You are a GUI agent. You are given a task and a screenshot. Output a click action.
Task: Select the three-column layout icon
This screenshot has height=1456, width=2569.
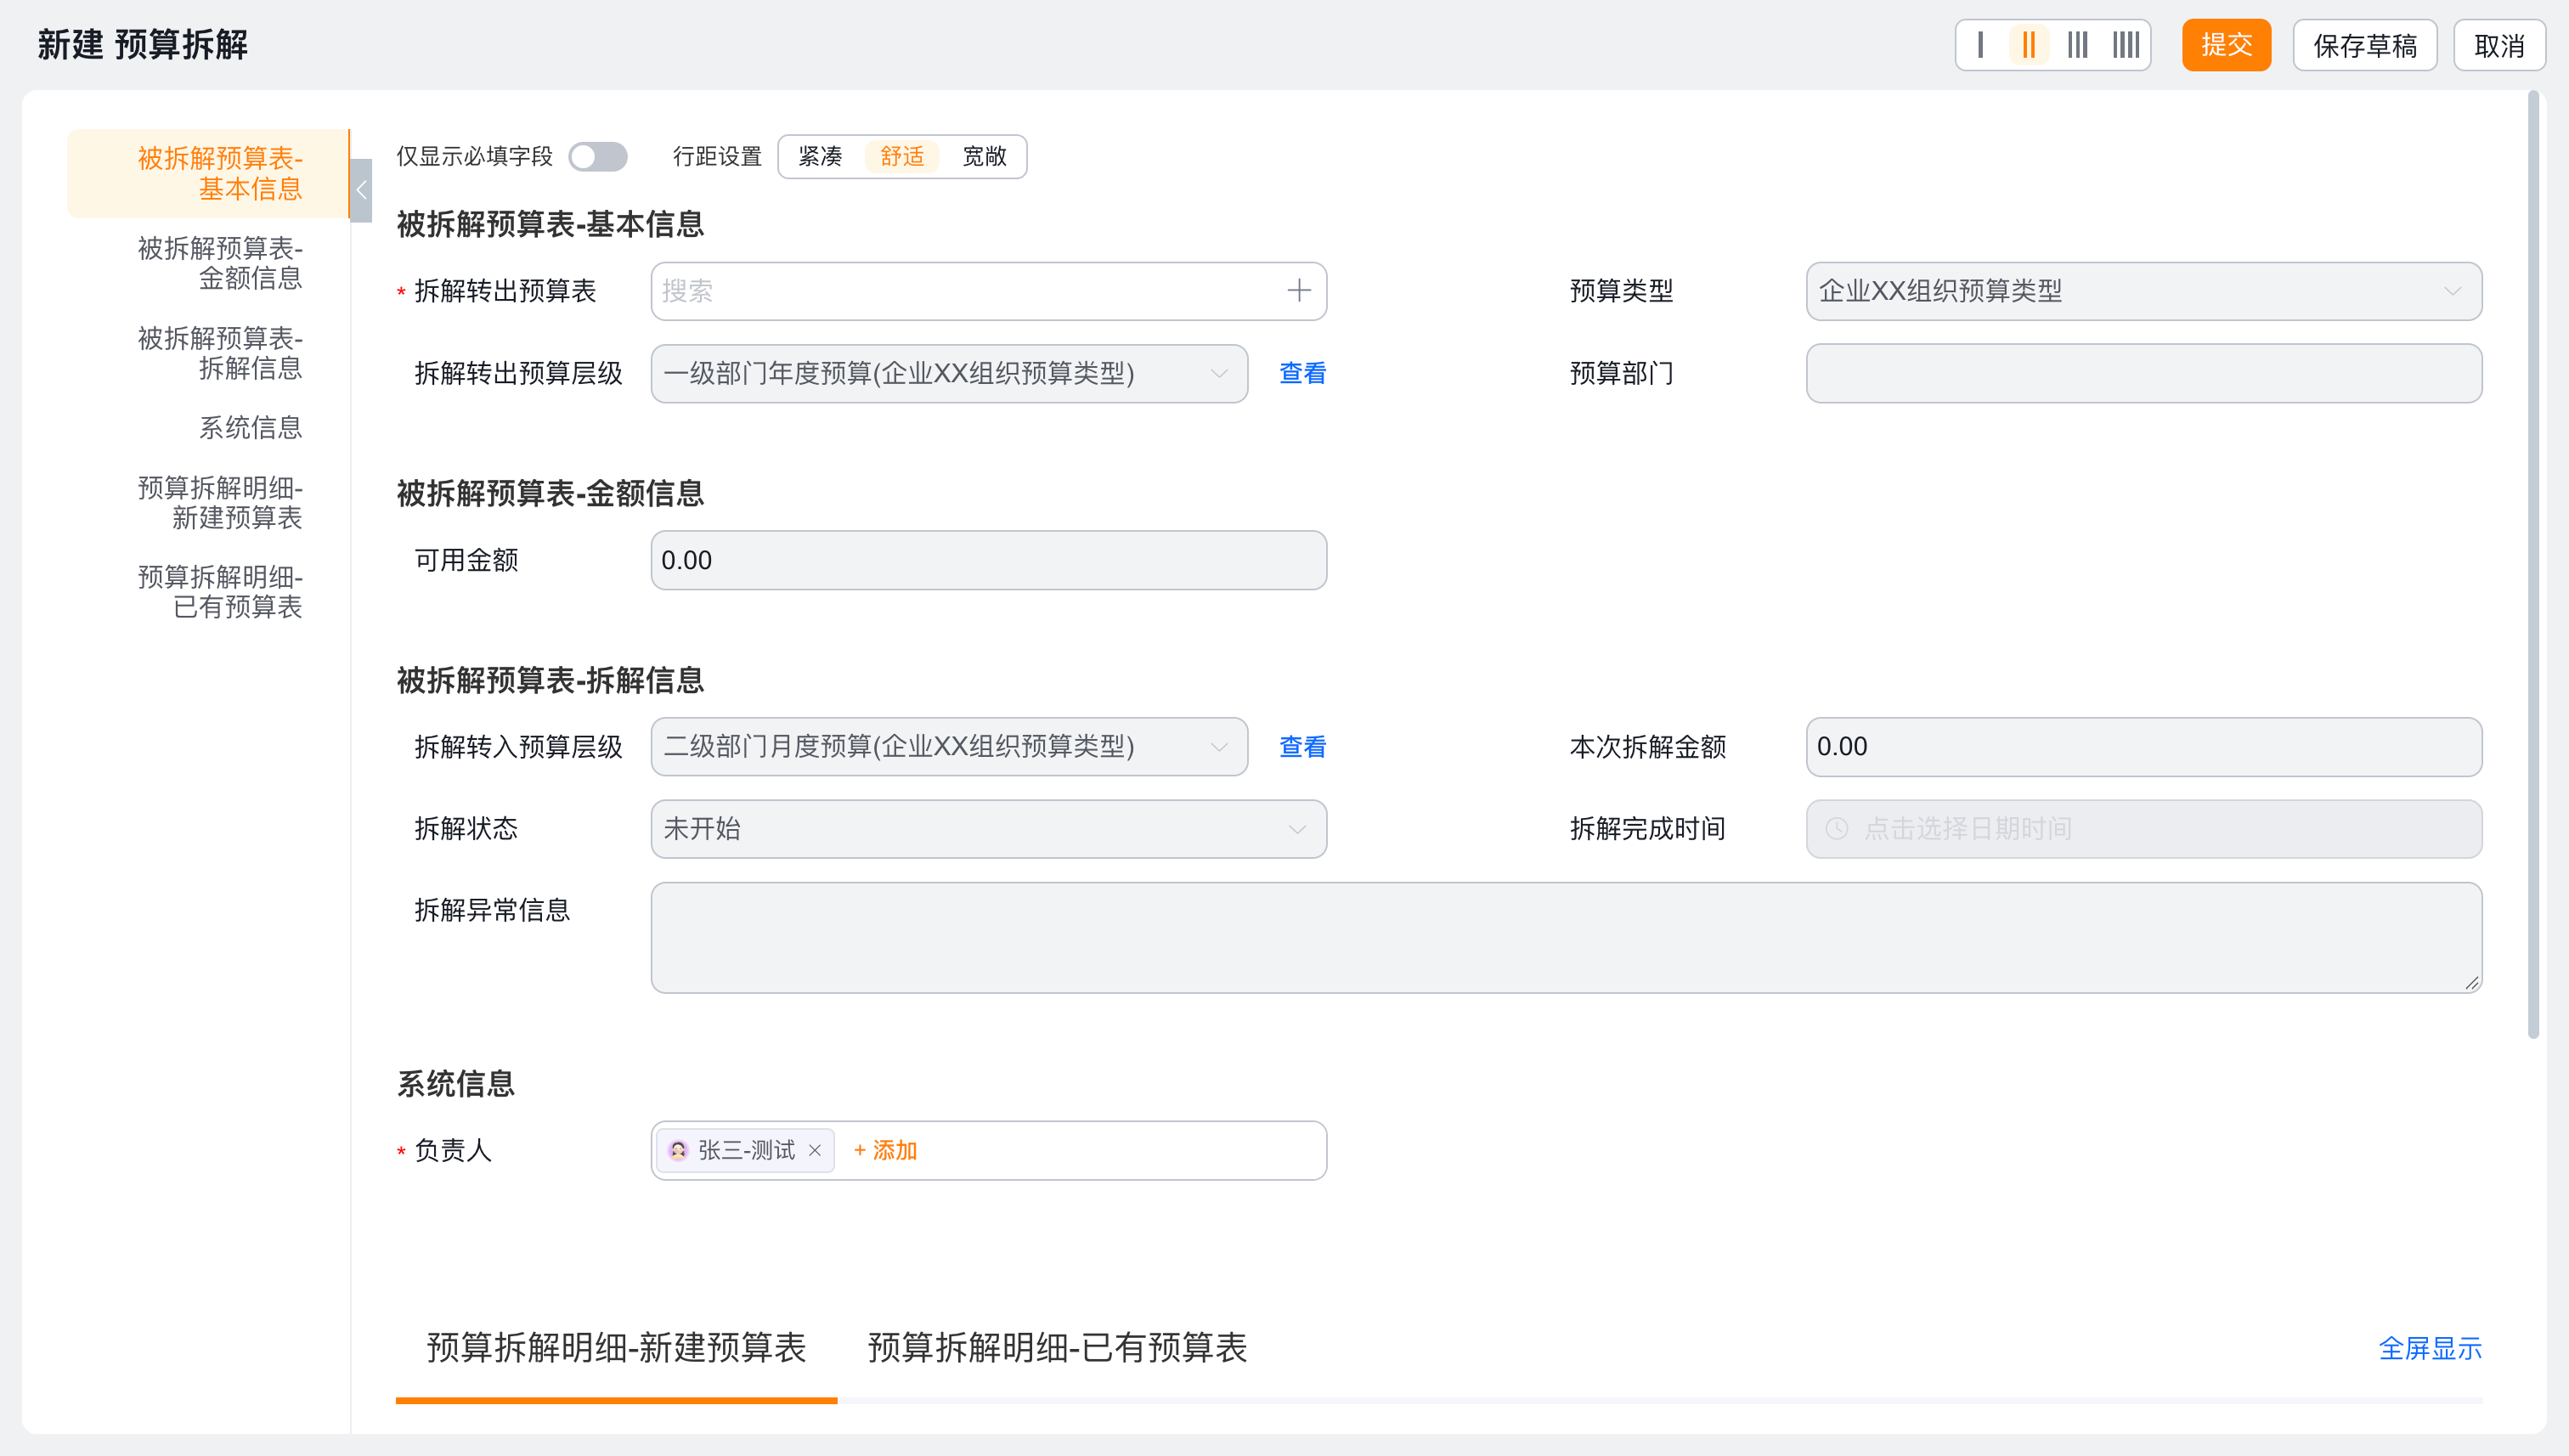2078,45
